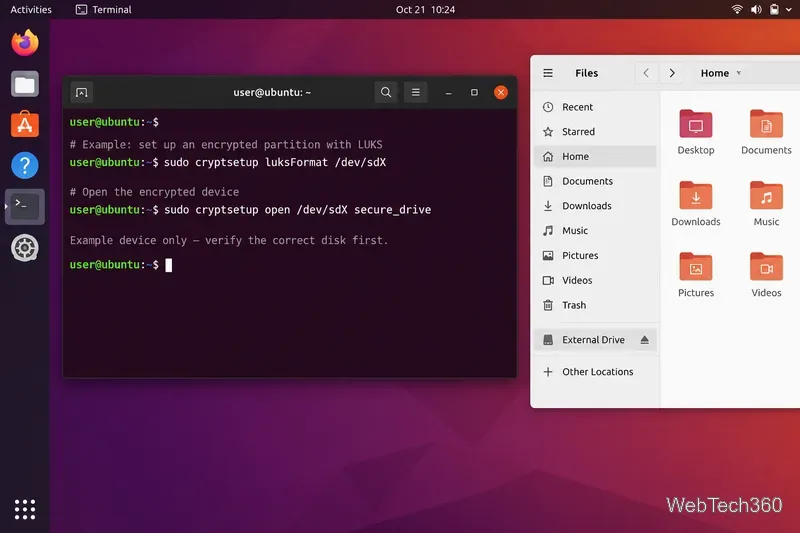
Task: Select the Videos folder icon in the grid
Action: click(x=766, y=267)
